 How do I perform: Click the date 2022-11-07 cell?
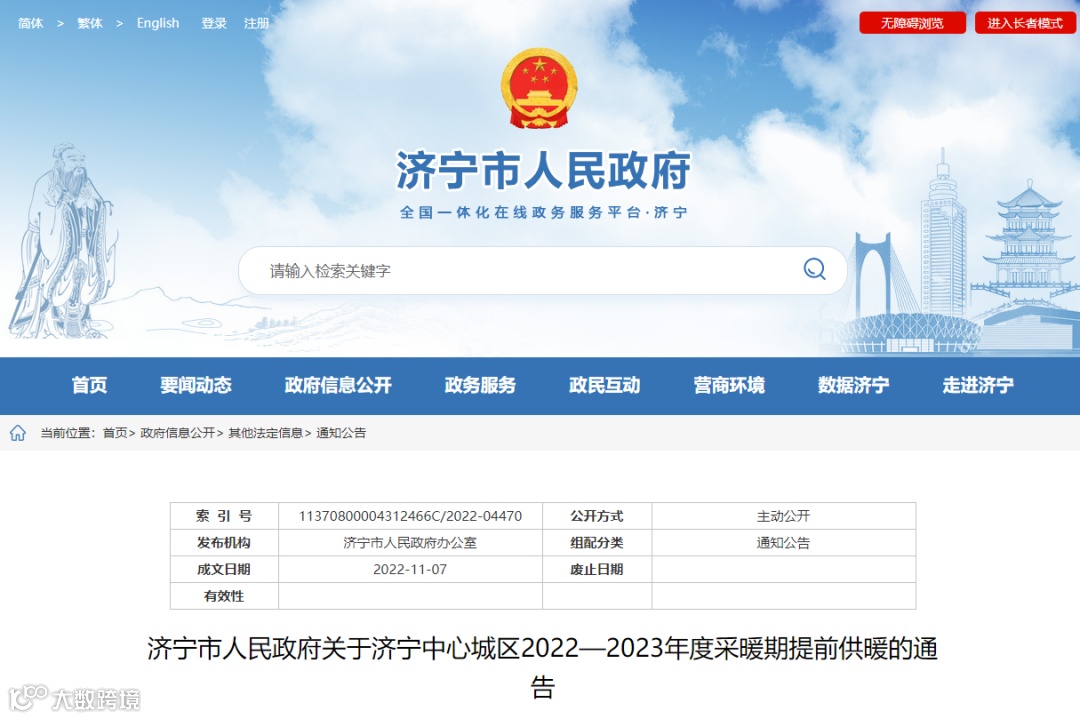click(x=411, y=570)
